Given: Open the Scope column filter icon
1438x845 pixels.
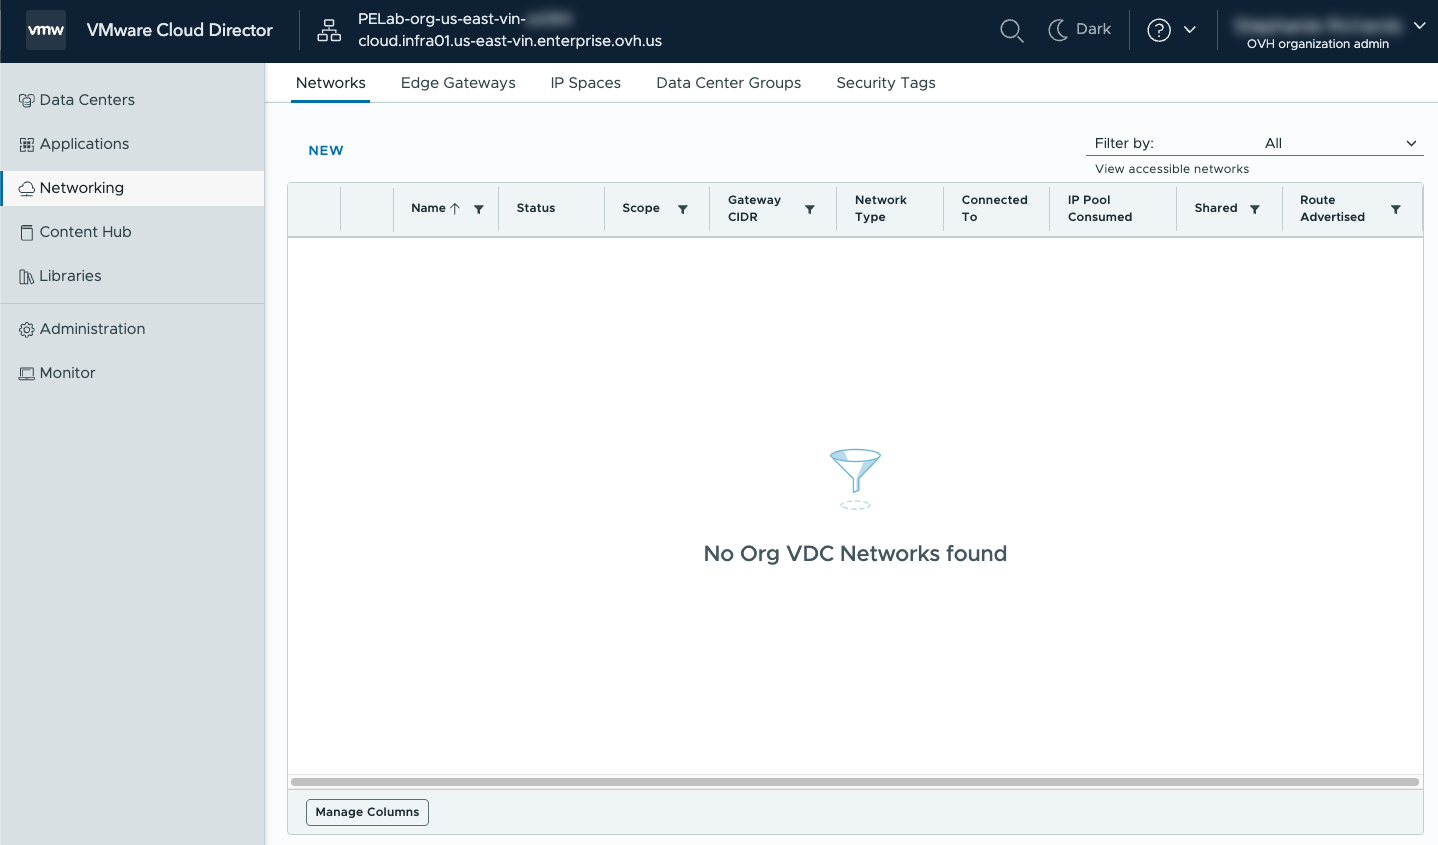Looking at the screenshot, I should (x=683, y=209).
